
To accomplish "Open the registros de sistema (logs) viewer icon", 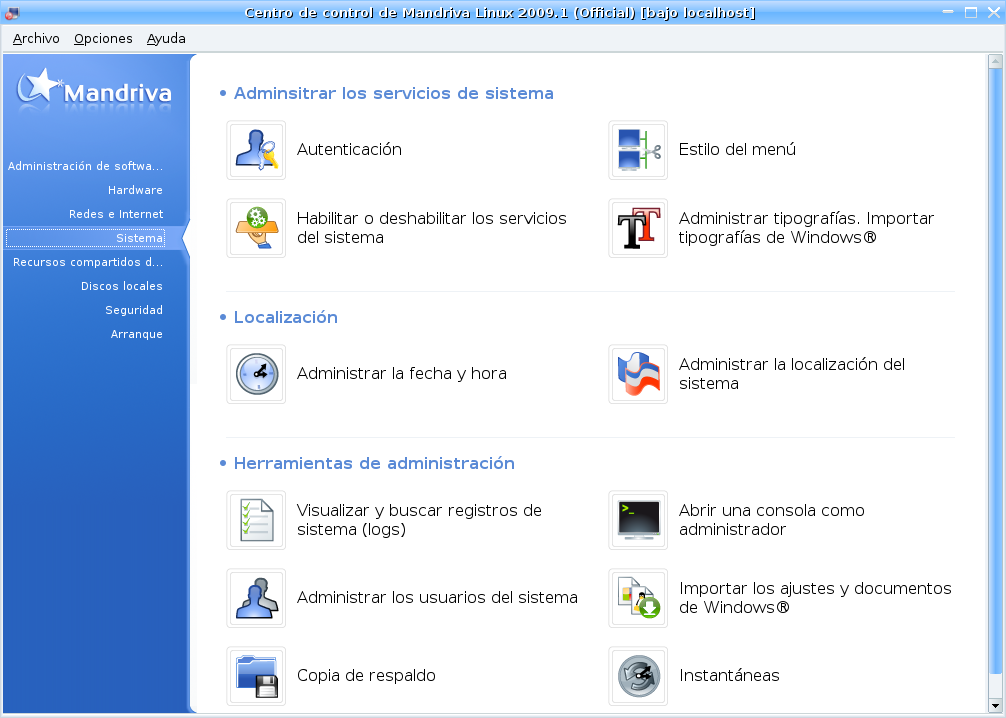I will coord(256,520).
